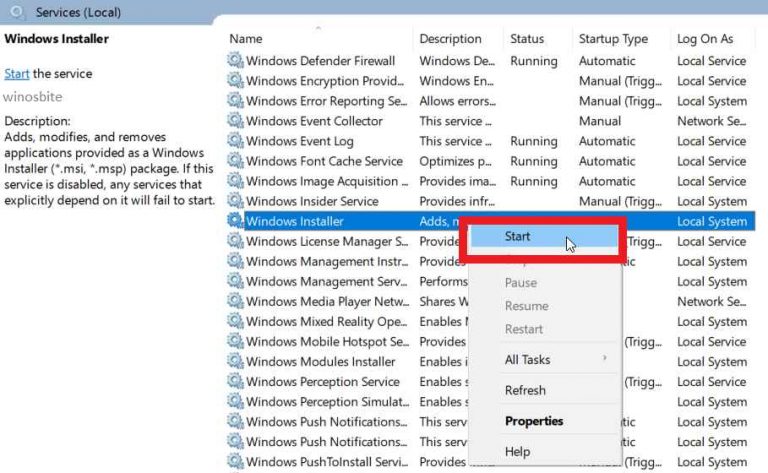The width and height of the screenshot is (768, 473).
Task: Click the Log On As column header
Action: 705,39
